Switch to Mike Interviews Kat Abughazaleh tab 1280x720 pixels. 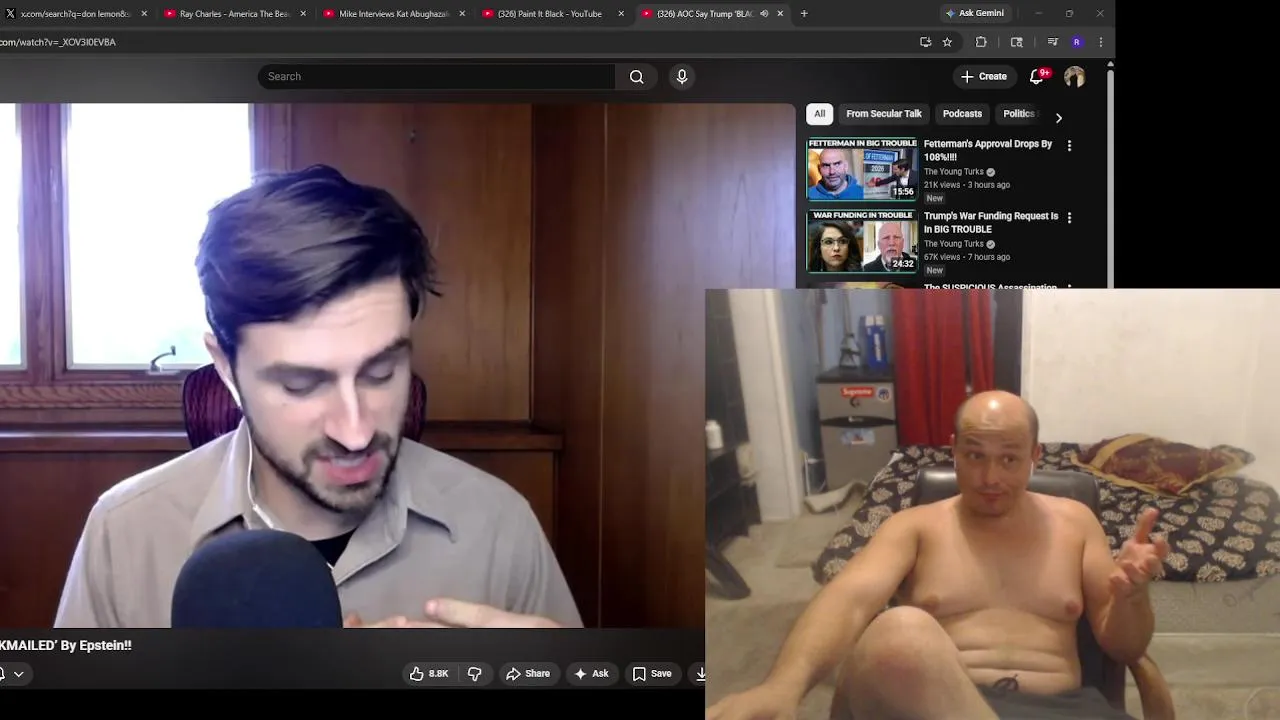tap(393, 14)
